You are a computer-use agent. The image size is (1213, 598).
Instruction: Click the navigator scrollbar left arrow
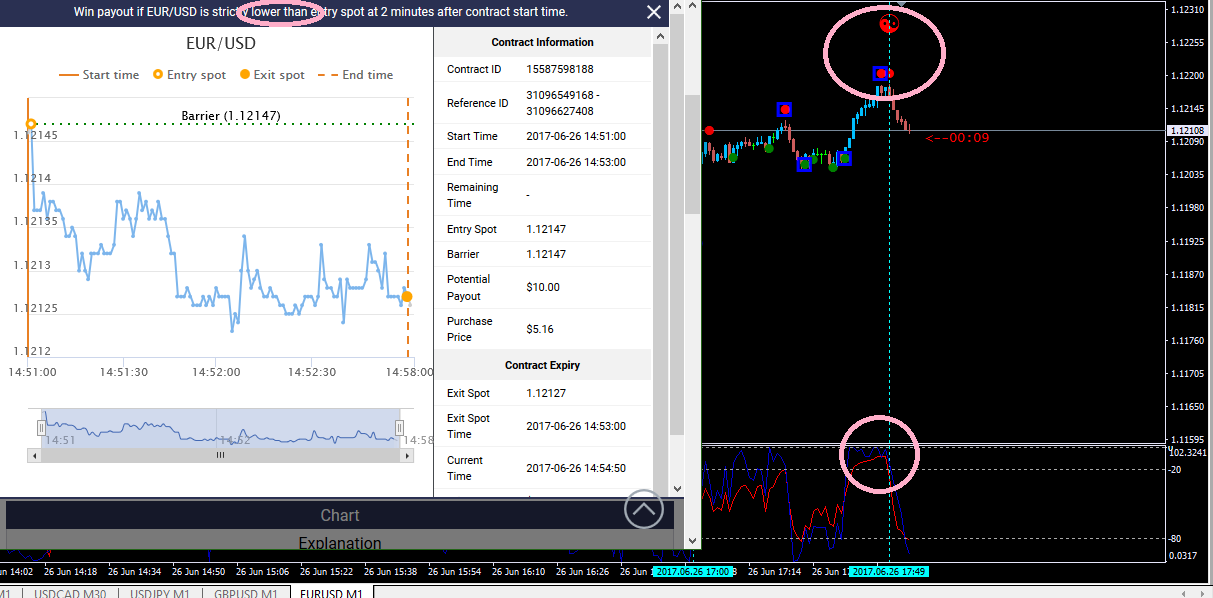point(34,455)
